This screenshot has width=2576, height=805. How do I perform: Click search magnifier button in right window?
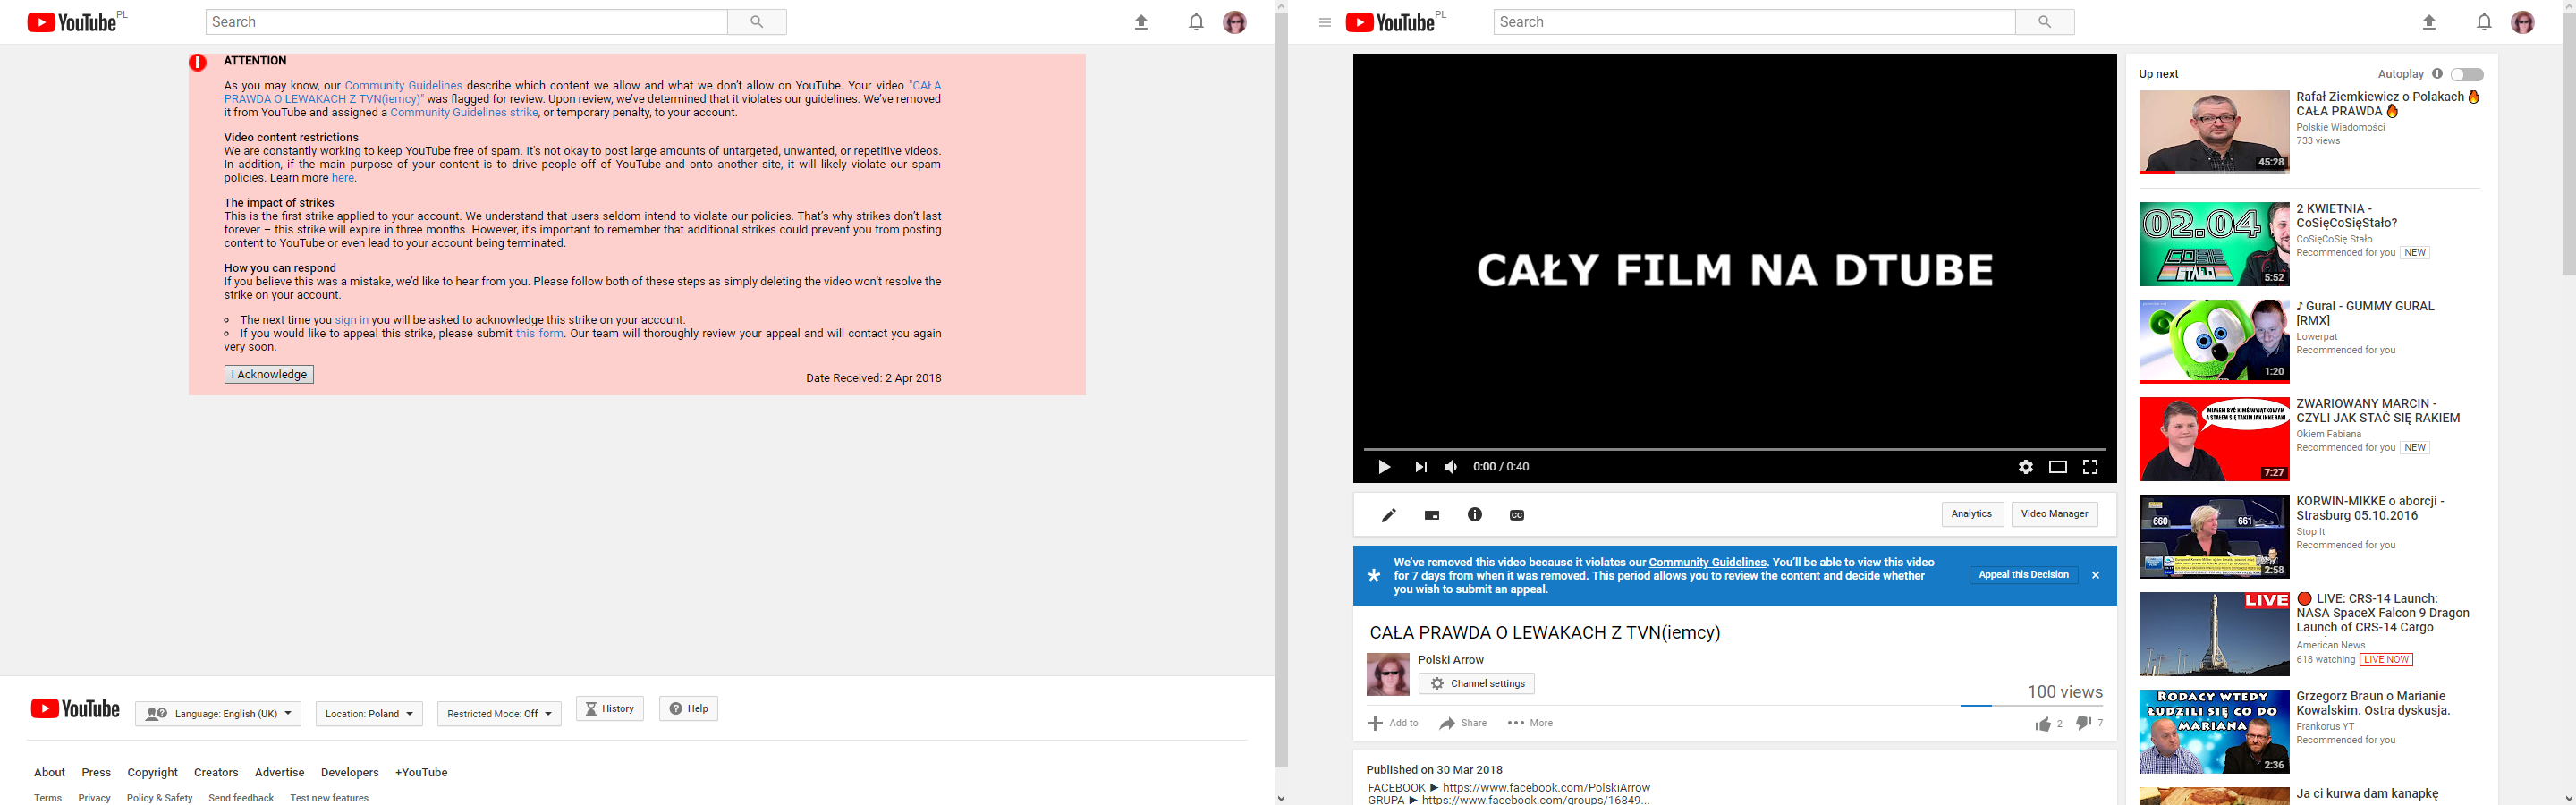click(2045, 22)
